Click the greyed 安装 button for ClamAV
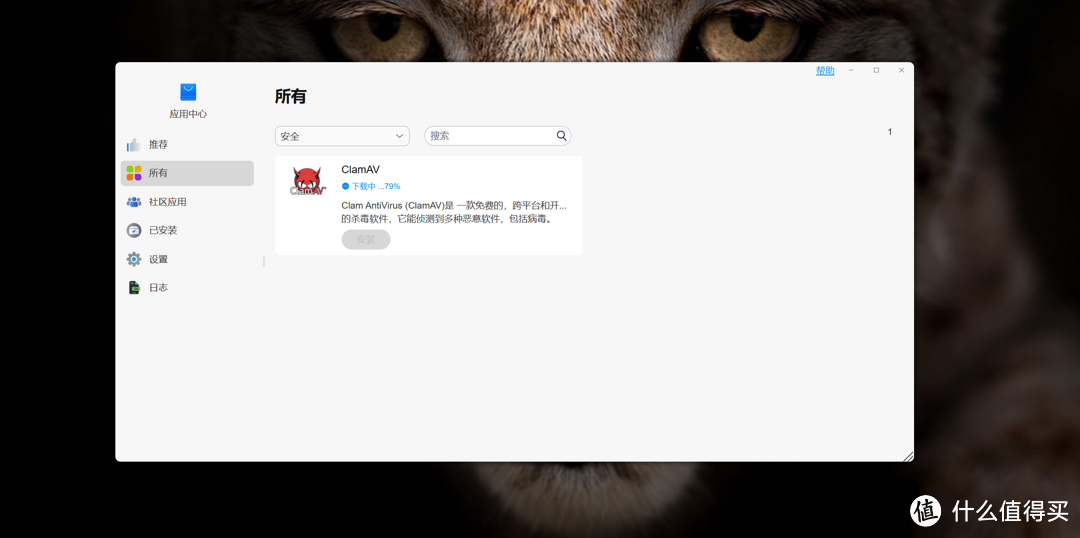The image size is (1080, 538). (366, 240)
